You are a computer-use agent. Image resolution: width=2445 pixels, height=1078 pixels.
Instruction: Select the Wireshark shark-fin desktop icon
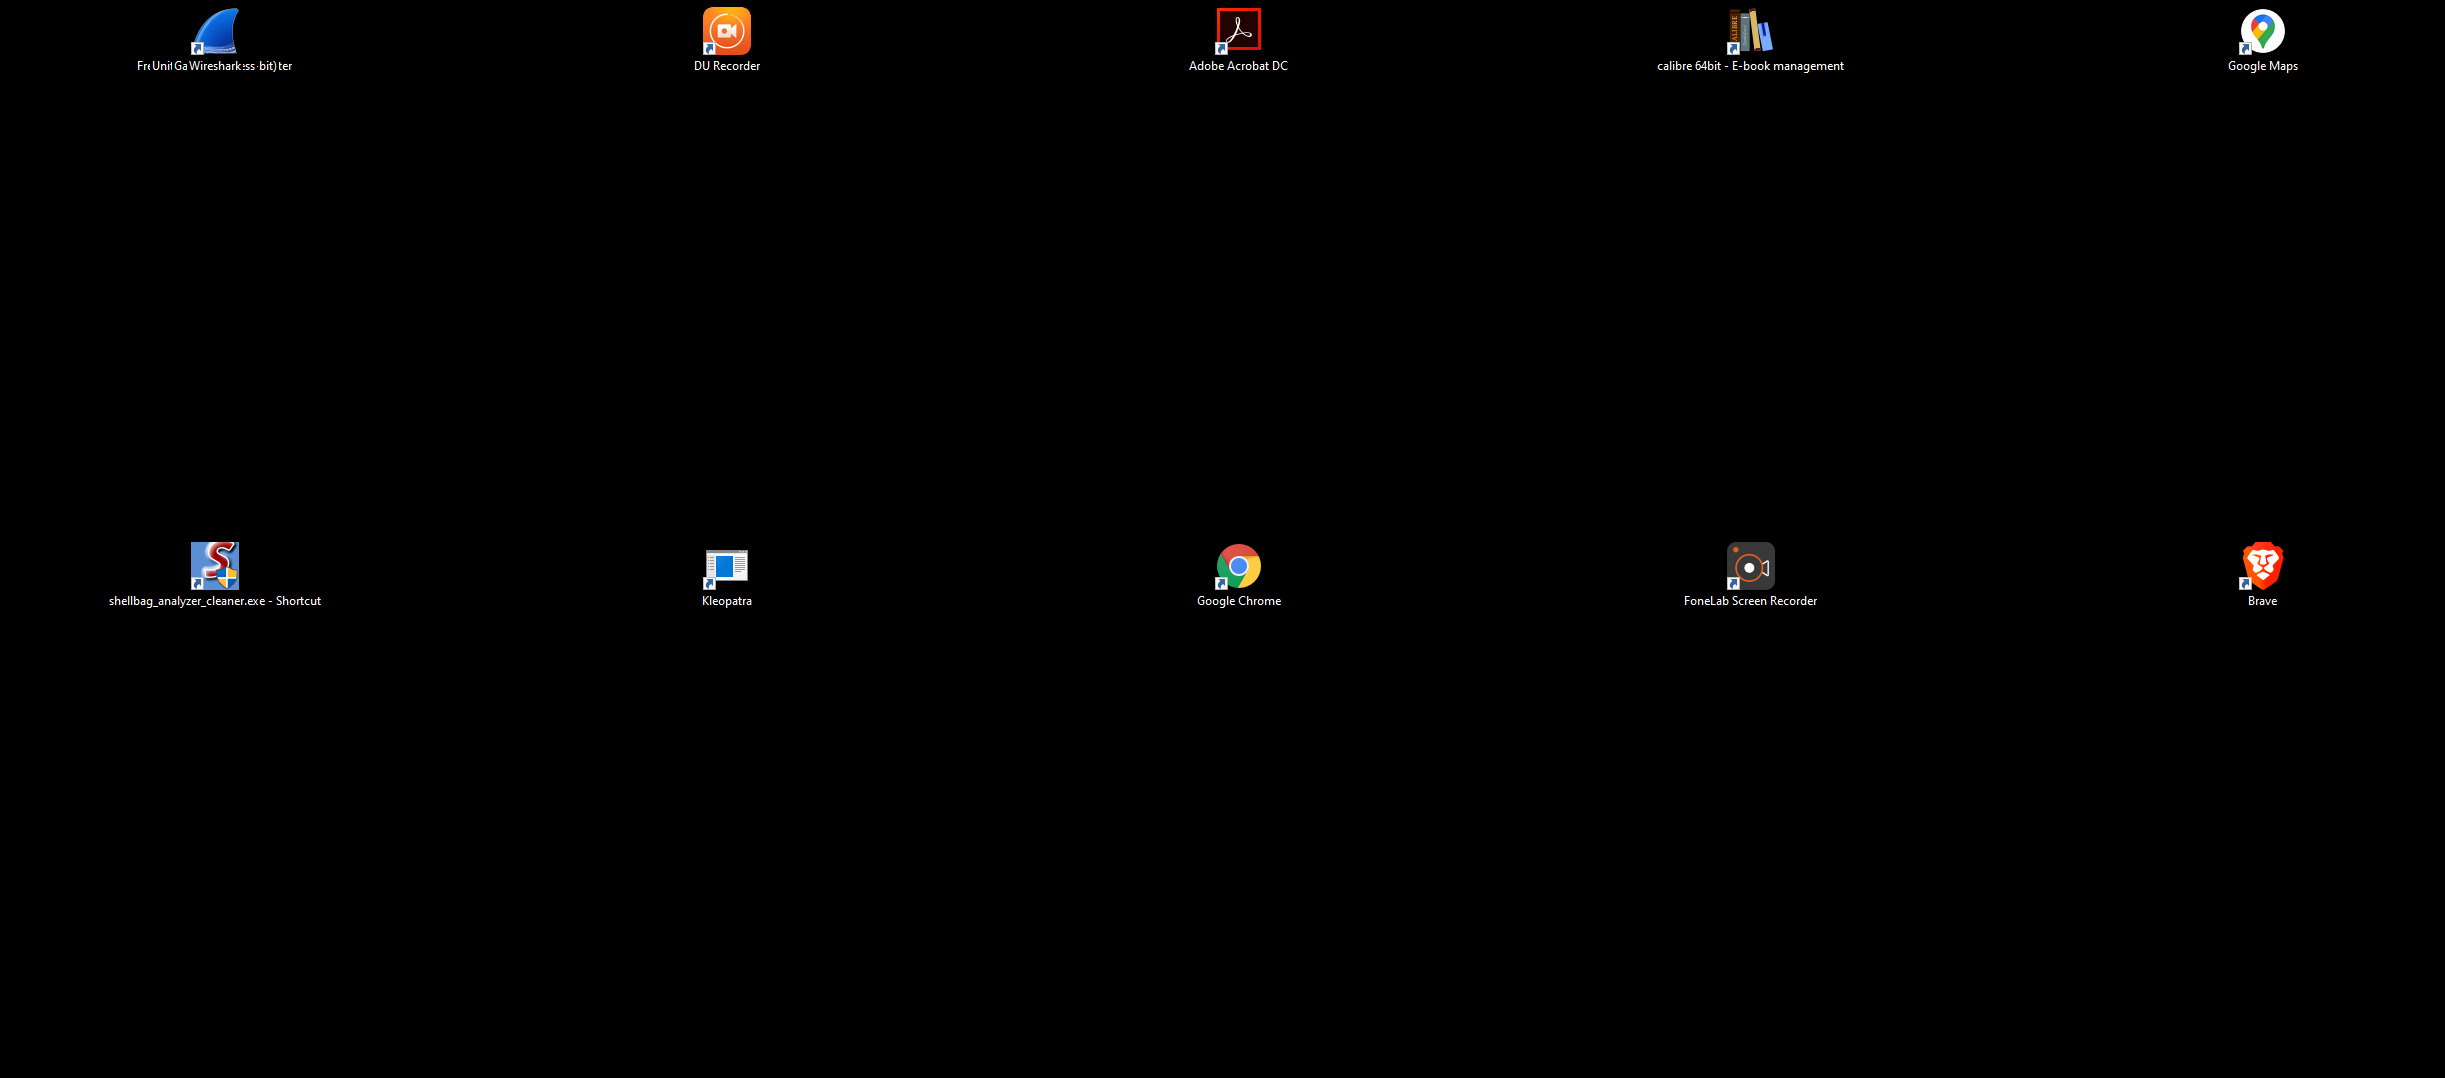pyautogui.click(x=215, y=31)
